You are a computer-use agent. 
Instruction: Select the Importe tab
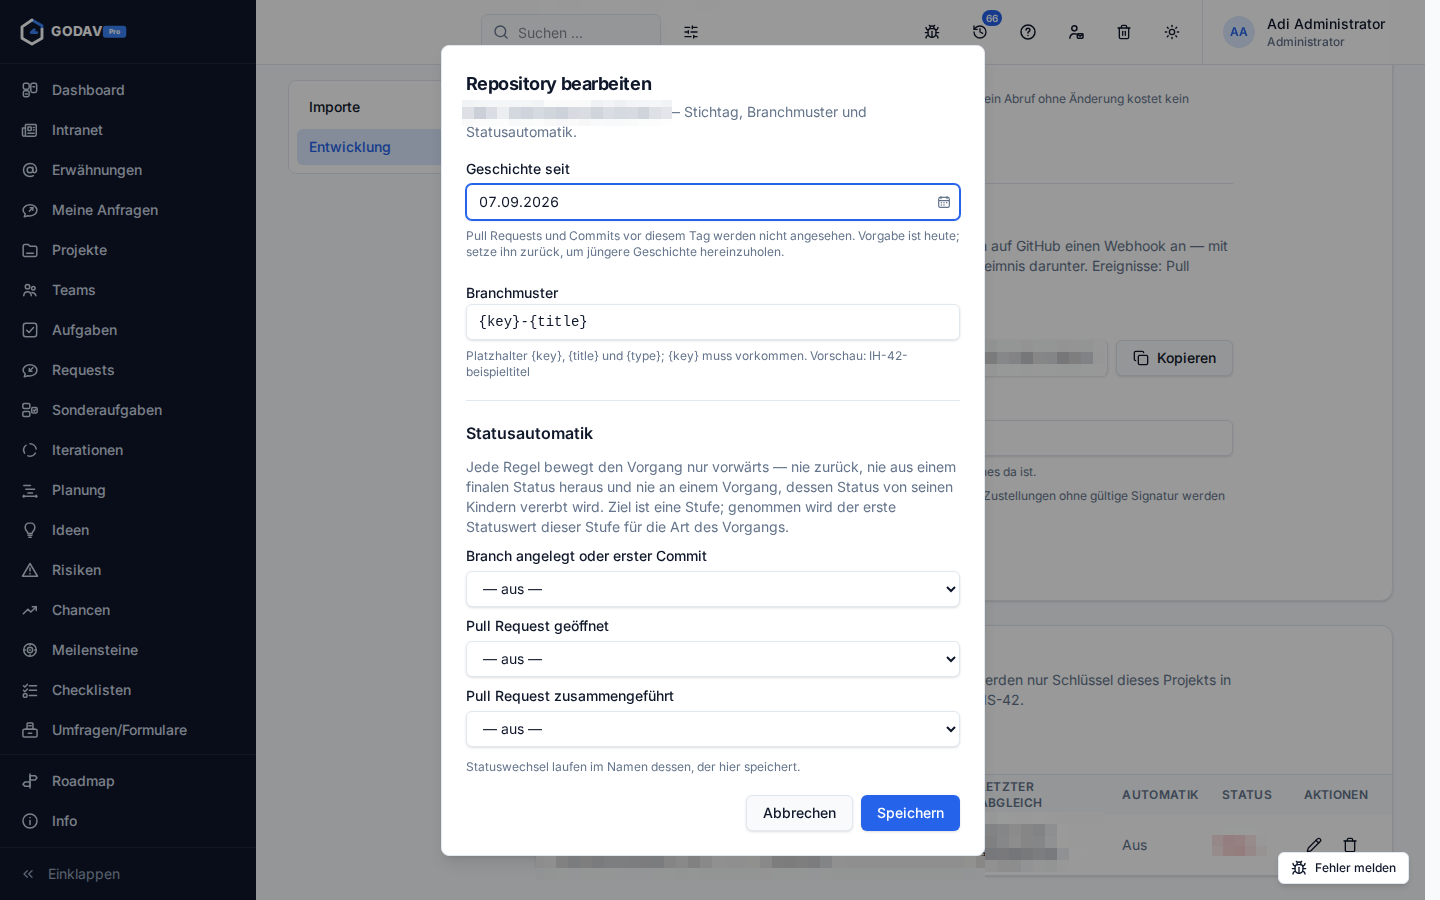point(369,107)
